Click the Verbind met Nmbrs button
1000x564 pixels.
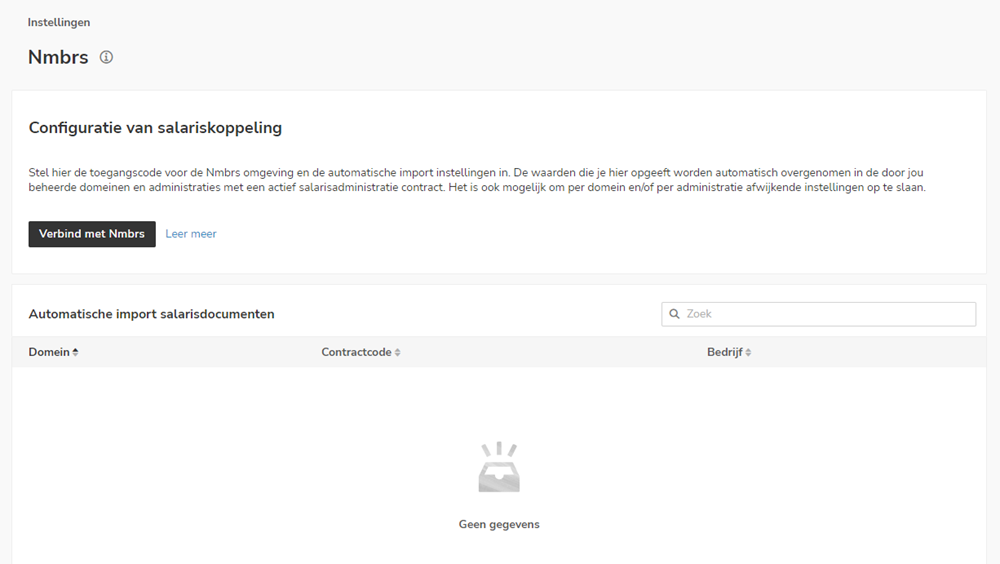[92, 234]
